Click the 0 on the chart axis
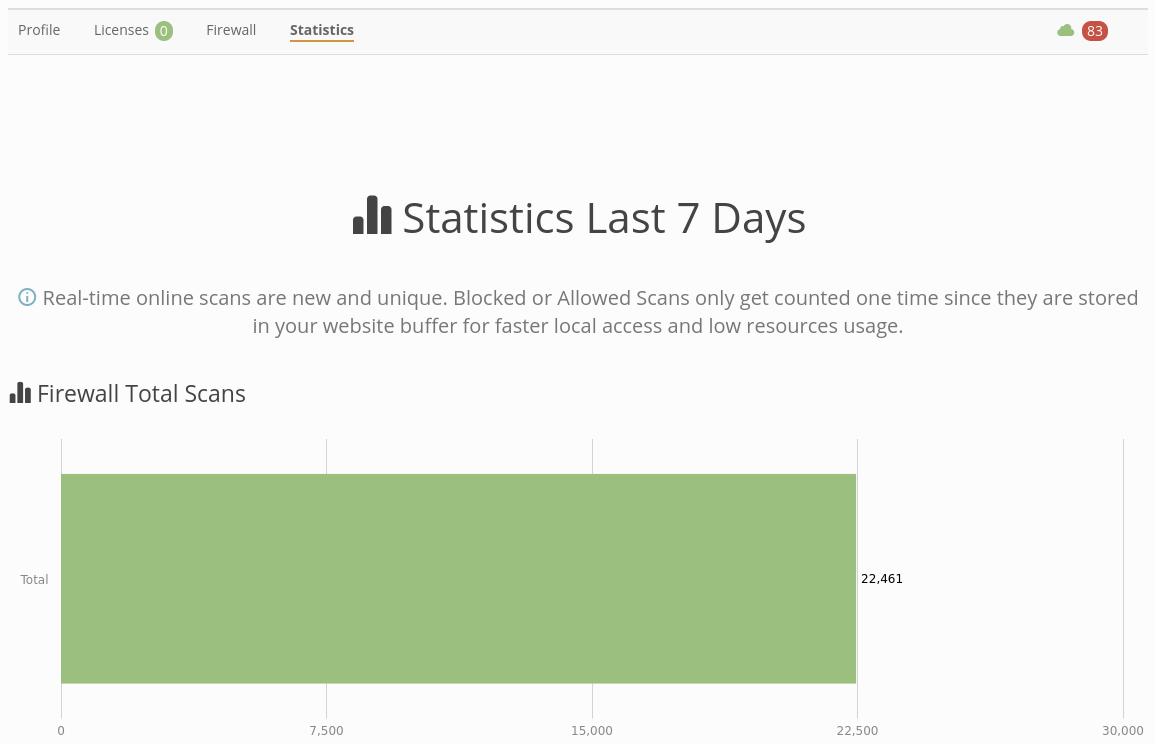The width and height of the screenshot is (1155, 744). 61,730
